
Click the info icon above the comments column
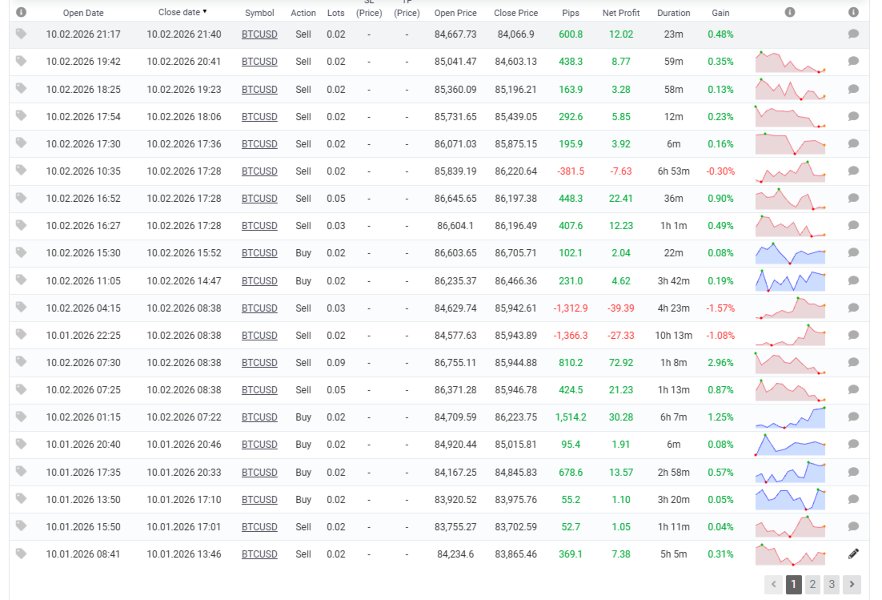pyautogui.click(x=853, y=12)
